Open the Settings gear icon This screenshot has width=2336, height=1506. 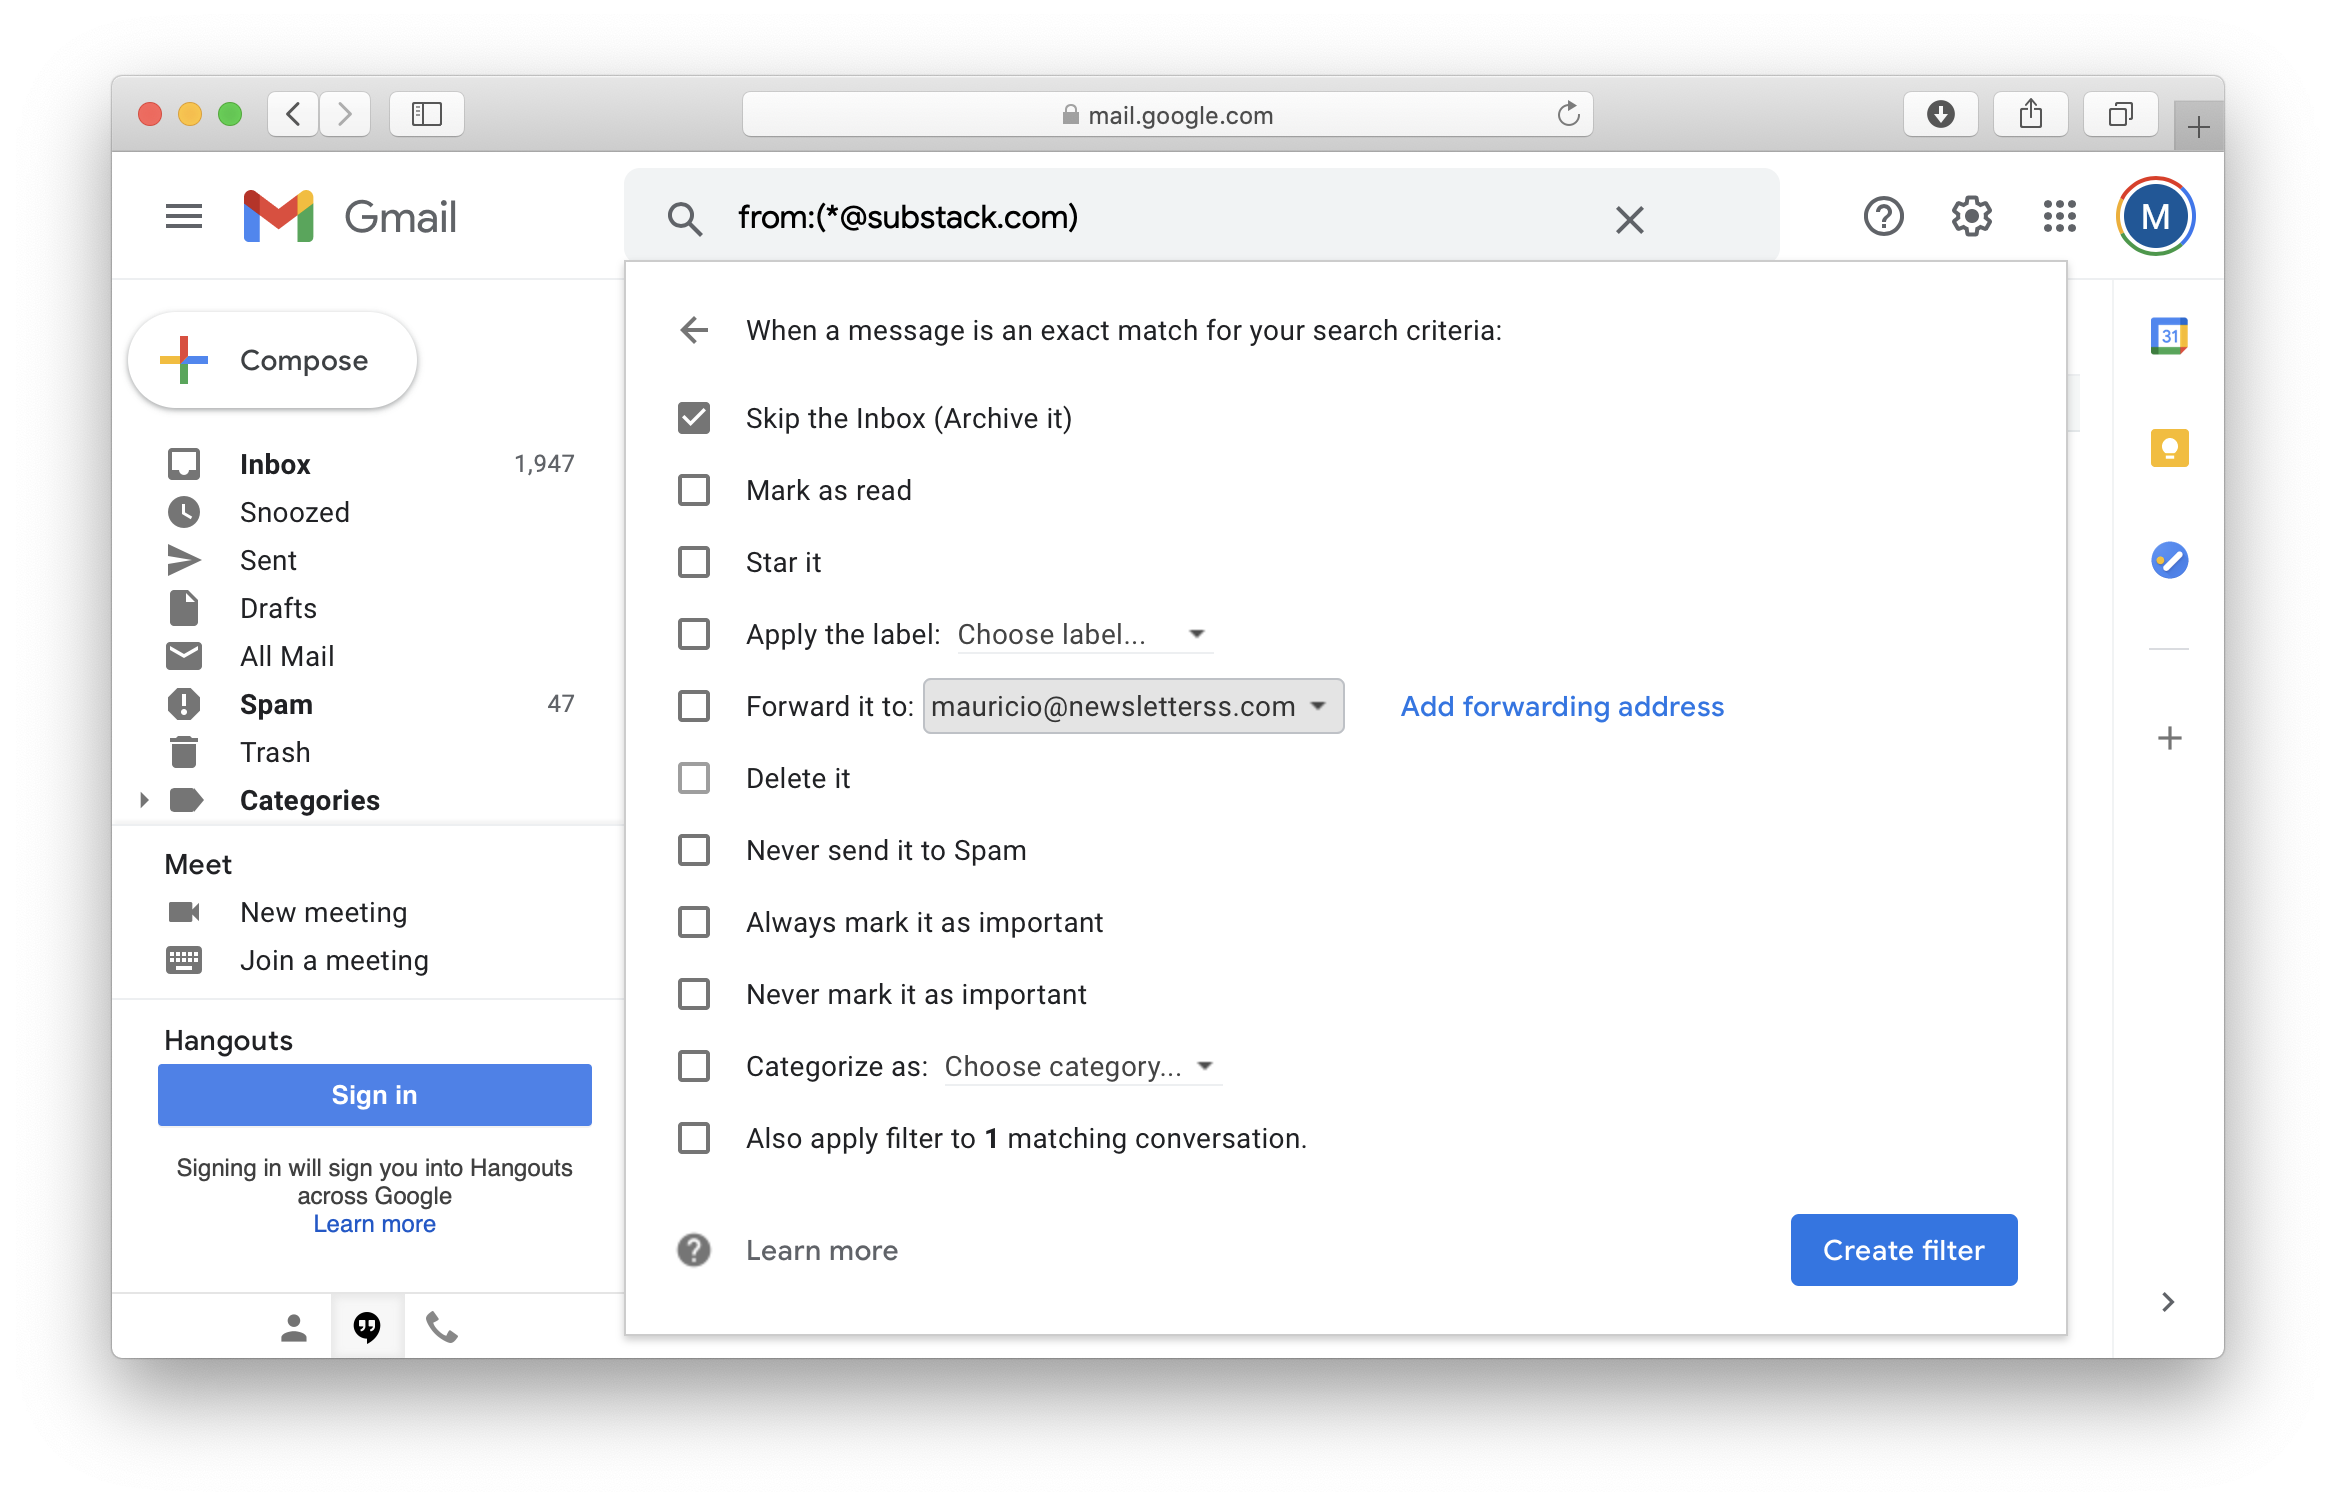1971,216
